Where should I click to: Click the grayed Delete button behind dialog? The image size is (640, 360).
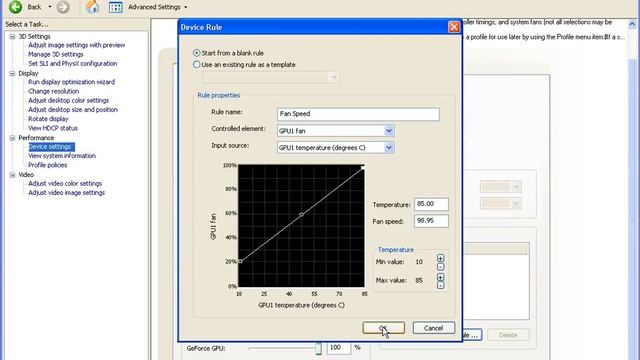pyautogui.click(x=508, y=335)
